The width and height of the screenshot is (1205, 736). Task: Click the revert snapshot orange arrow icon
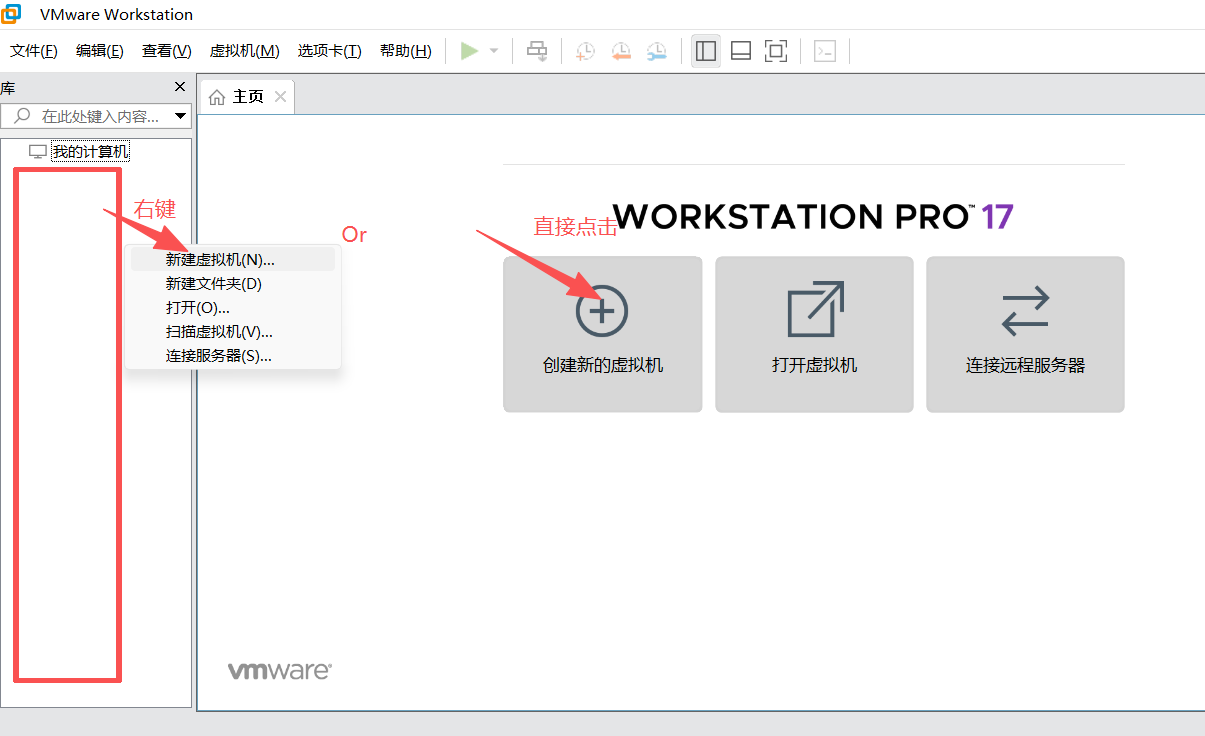(x=621, y=51)
